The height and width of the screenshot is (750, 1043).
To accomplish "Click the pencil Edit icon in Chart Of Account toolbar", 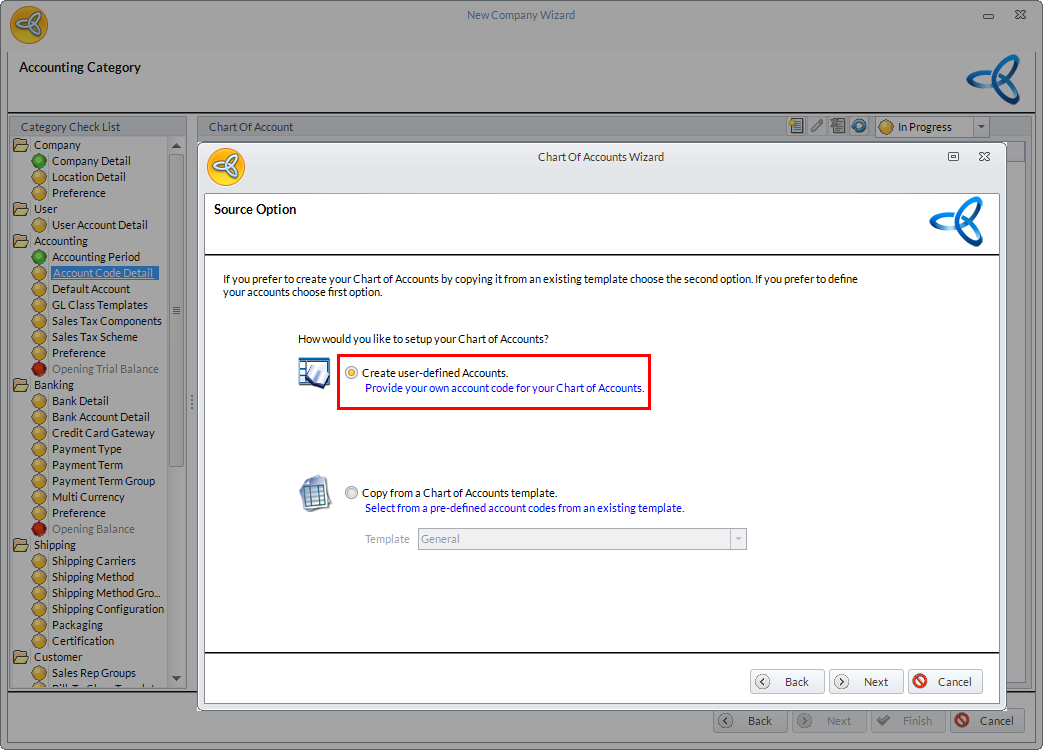I will tap(817, 126).
